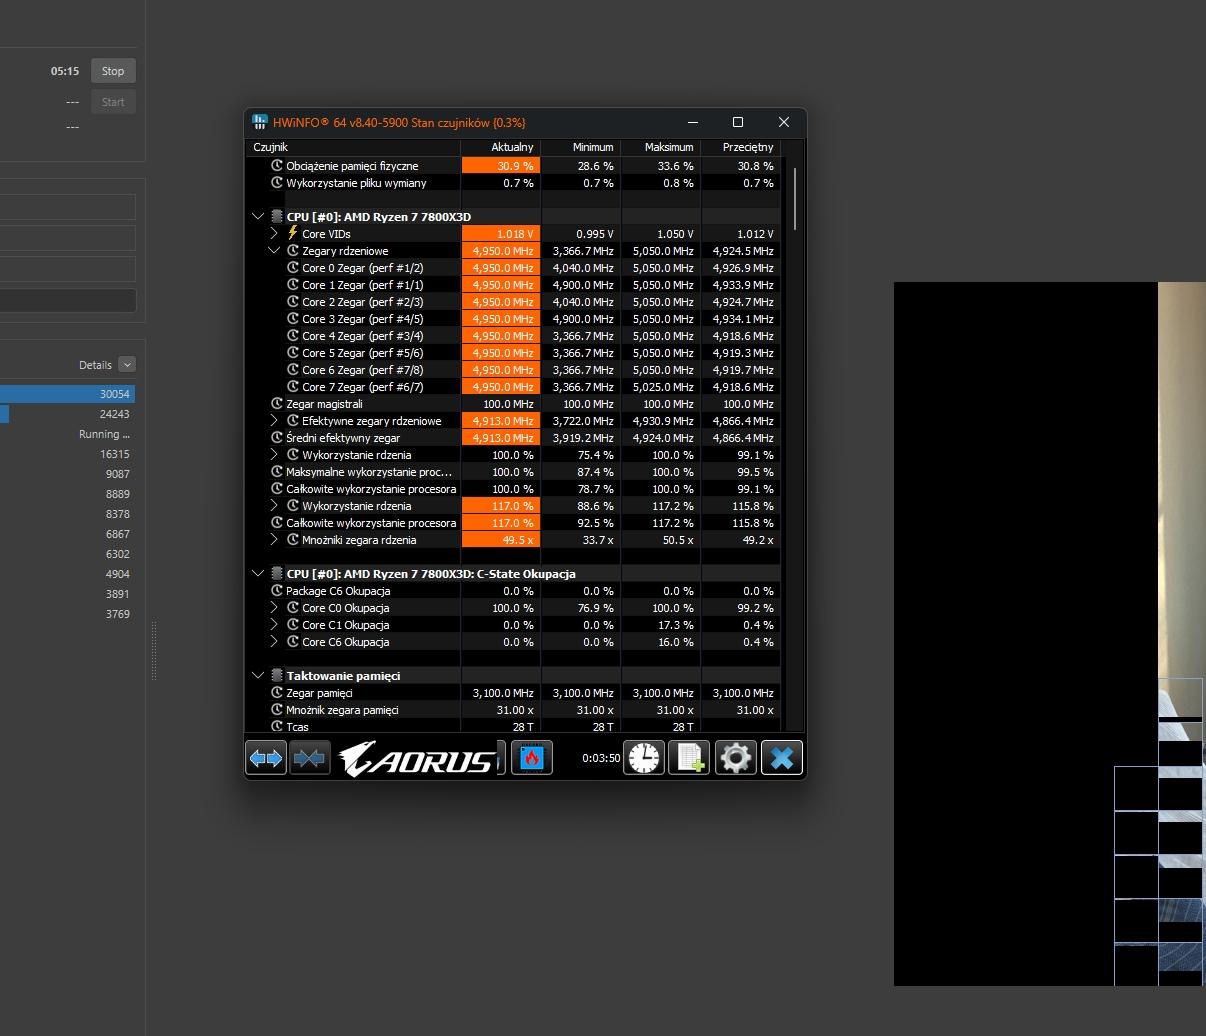The image size is (1206, 1036).
Task: Click the clock icon beside Zegar magistrali
Action: click(x=277, y=403)
